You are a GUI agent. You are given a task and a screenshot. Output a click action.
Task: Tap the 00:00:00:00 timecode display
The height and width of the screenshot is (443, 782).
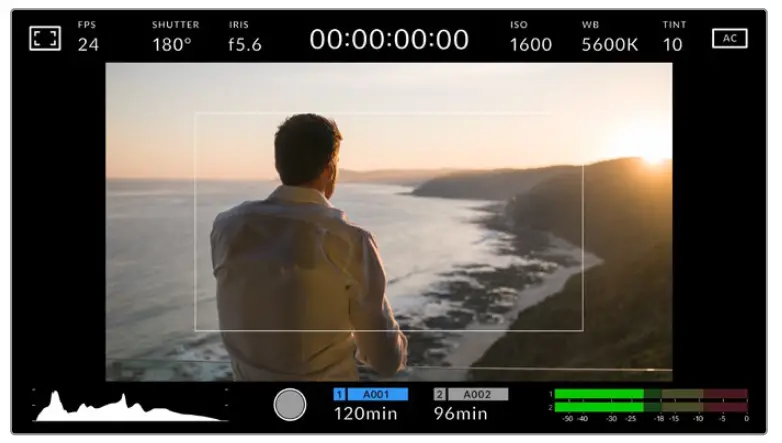[x=389, y=39]
